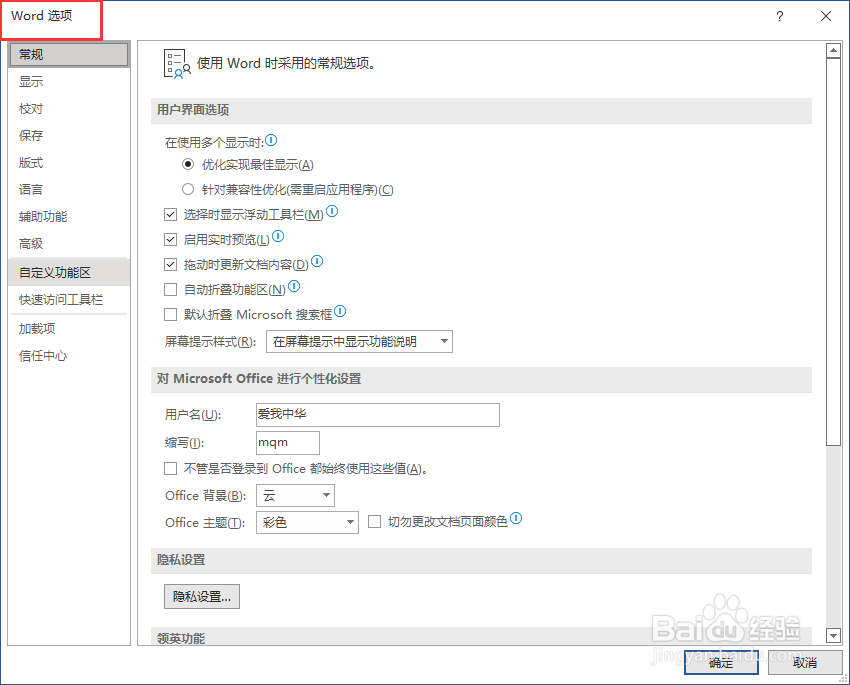
Task: Check 不管是否登录到 Office 都始终使用这些值
Action: [x=170, y=468]
